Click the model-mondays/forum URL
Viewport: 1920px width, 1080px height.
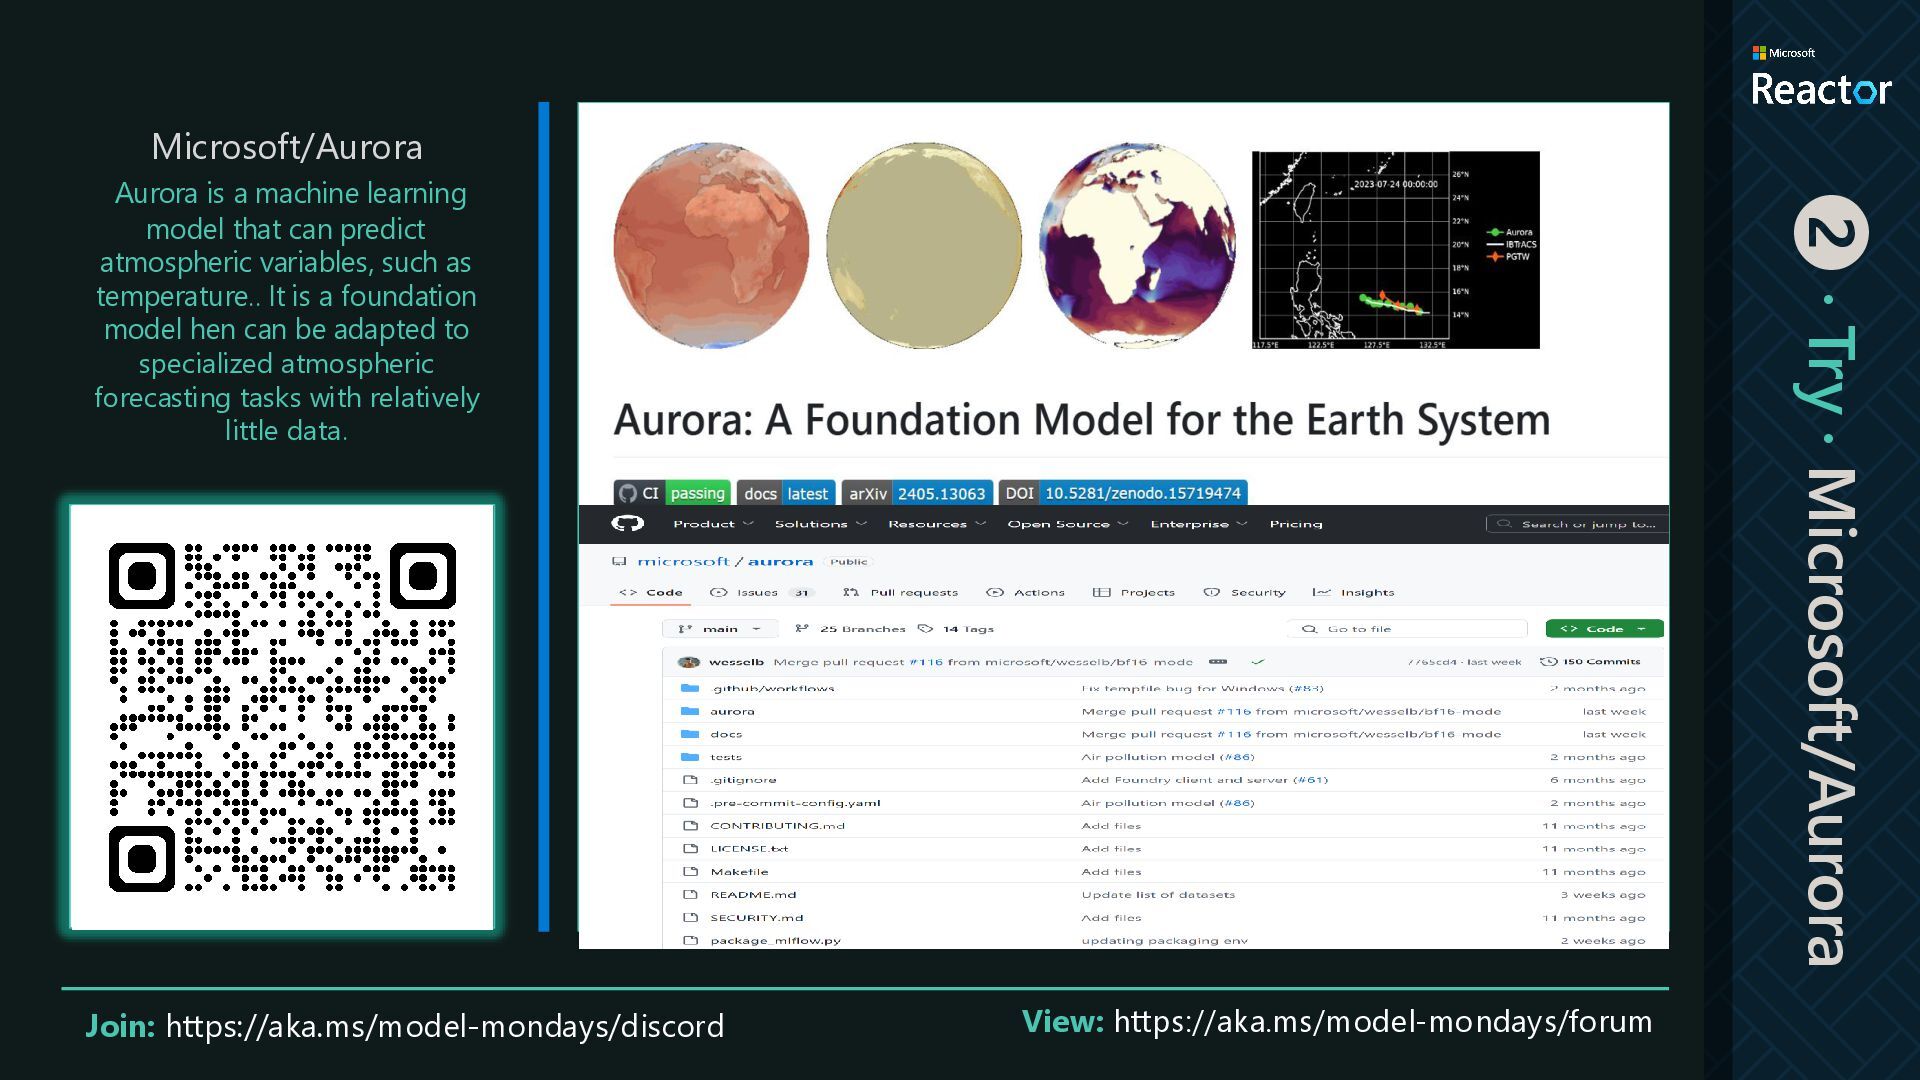tap(1383, 1022)
